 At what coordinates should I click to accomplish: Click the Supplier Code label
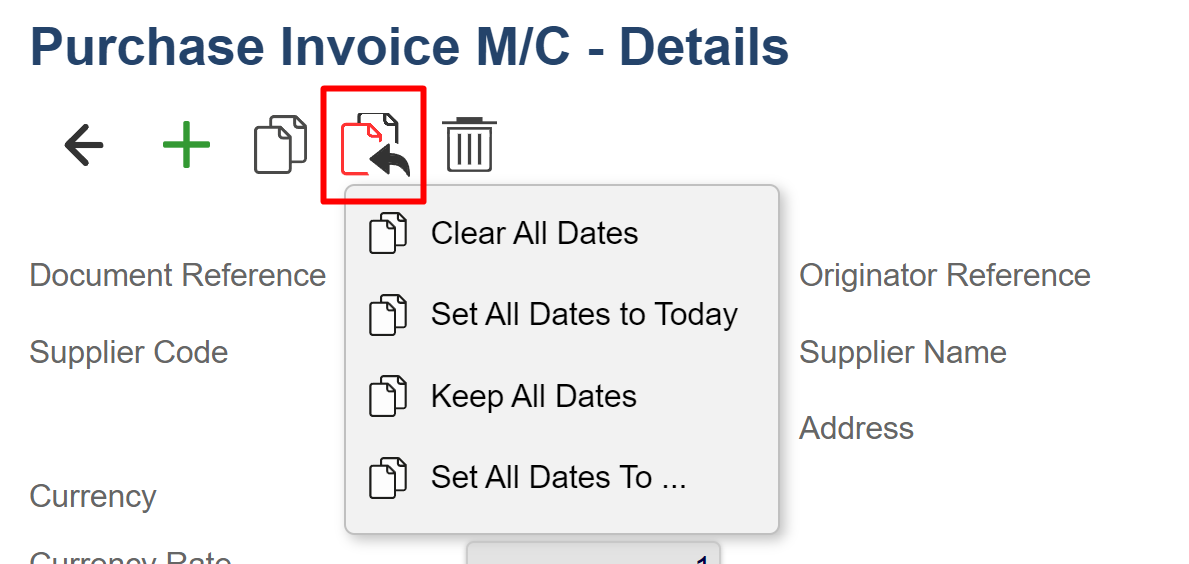point(129,352)
